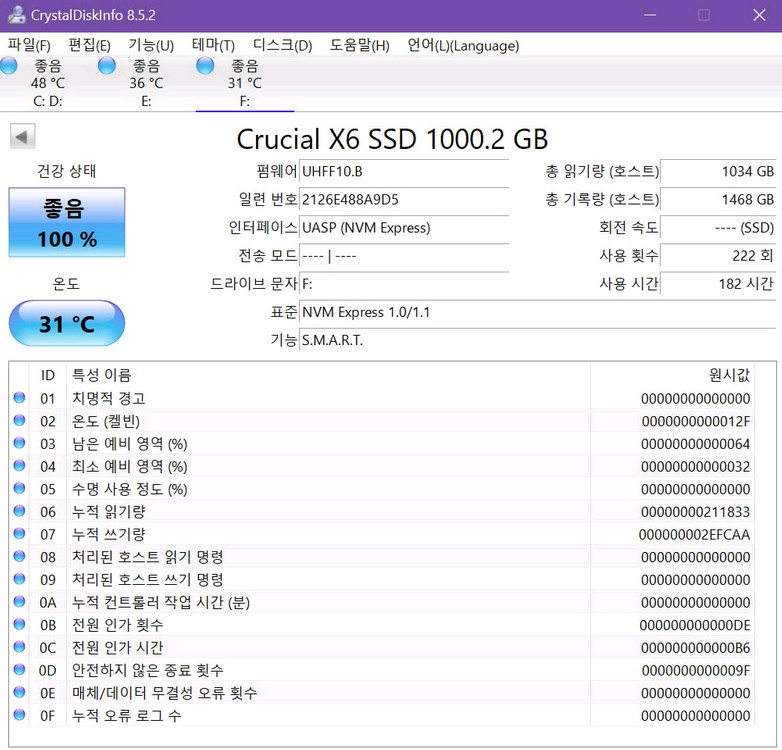Open the 도움말(H) menu
Viewport: 782px width, 750px height.
360,45
